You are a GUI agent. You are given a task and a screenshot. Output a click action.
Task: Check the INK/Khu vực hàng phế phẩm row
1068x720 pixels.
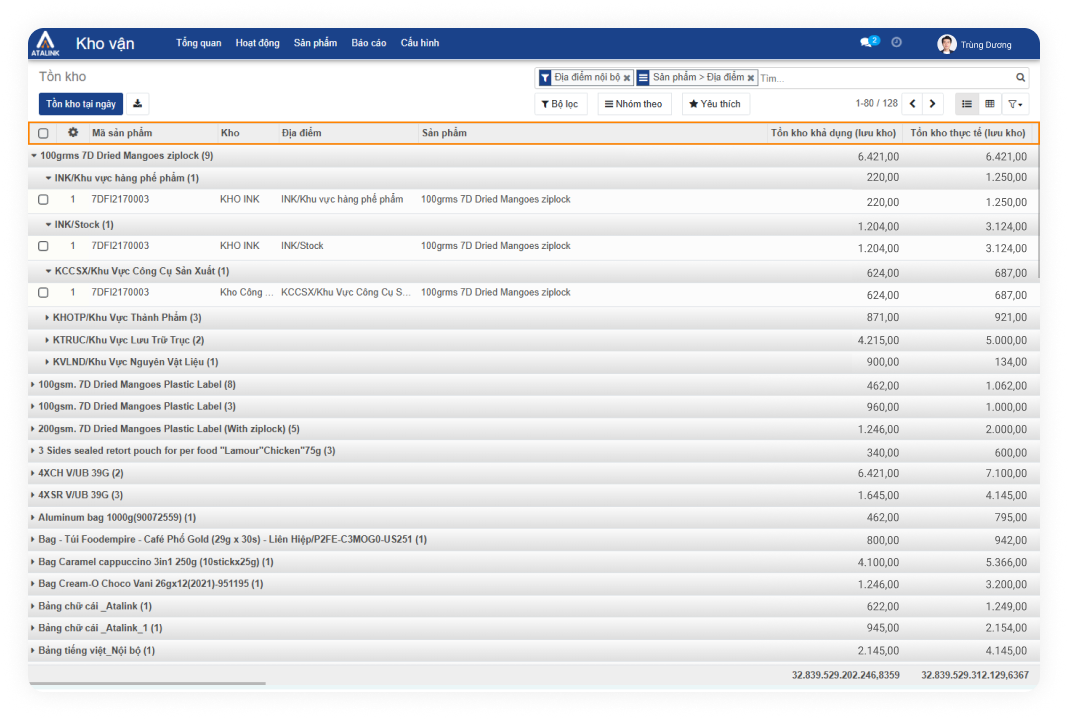(43, 200)
